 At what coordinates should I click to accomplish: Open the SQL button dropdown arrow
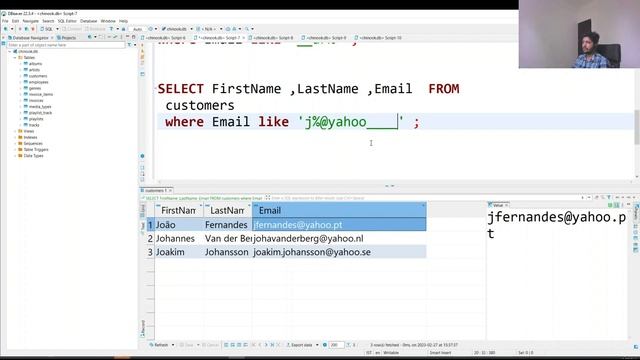57,29
